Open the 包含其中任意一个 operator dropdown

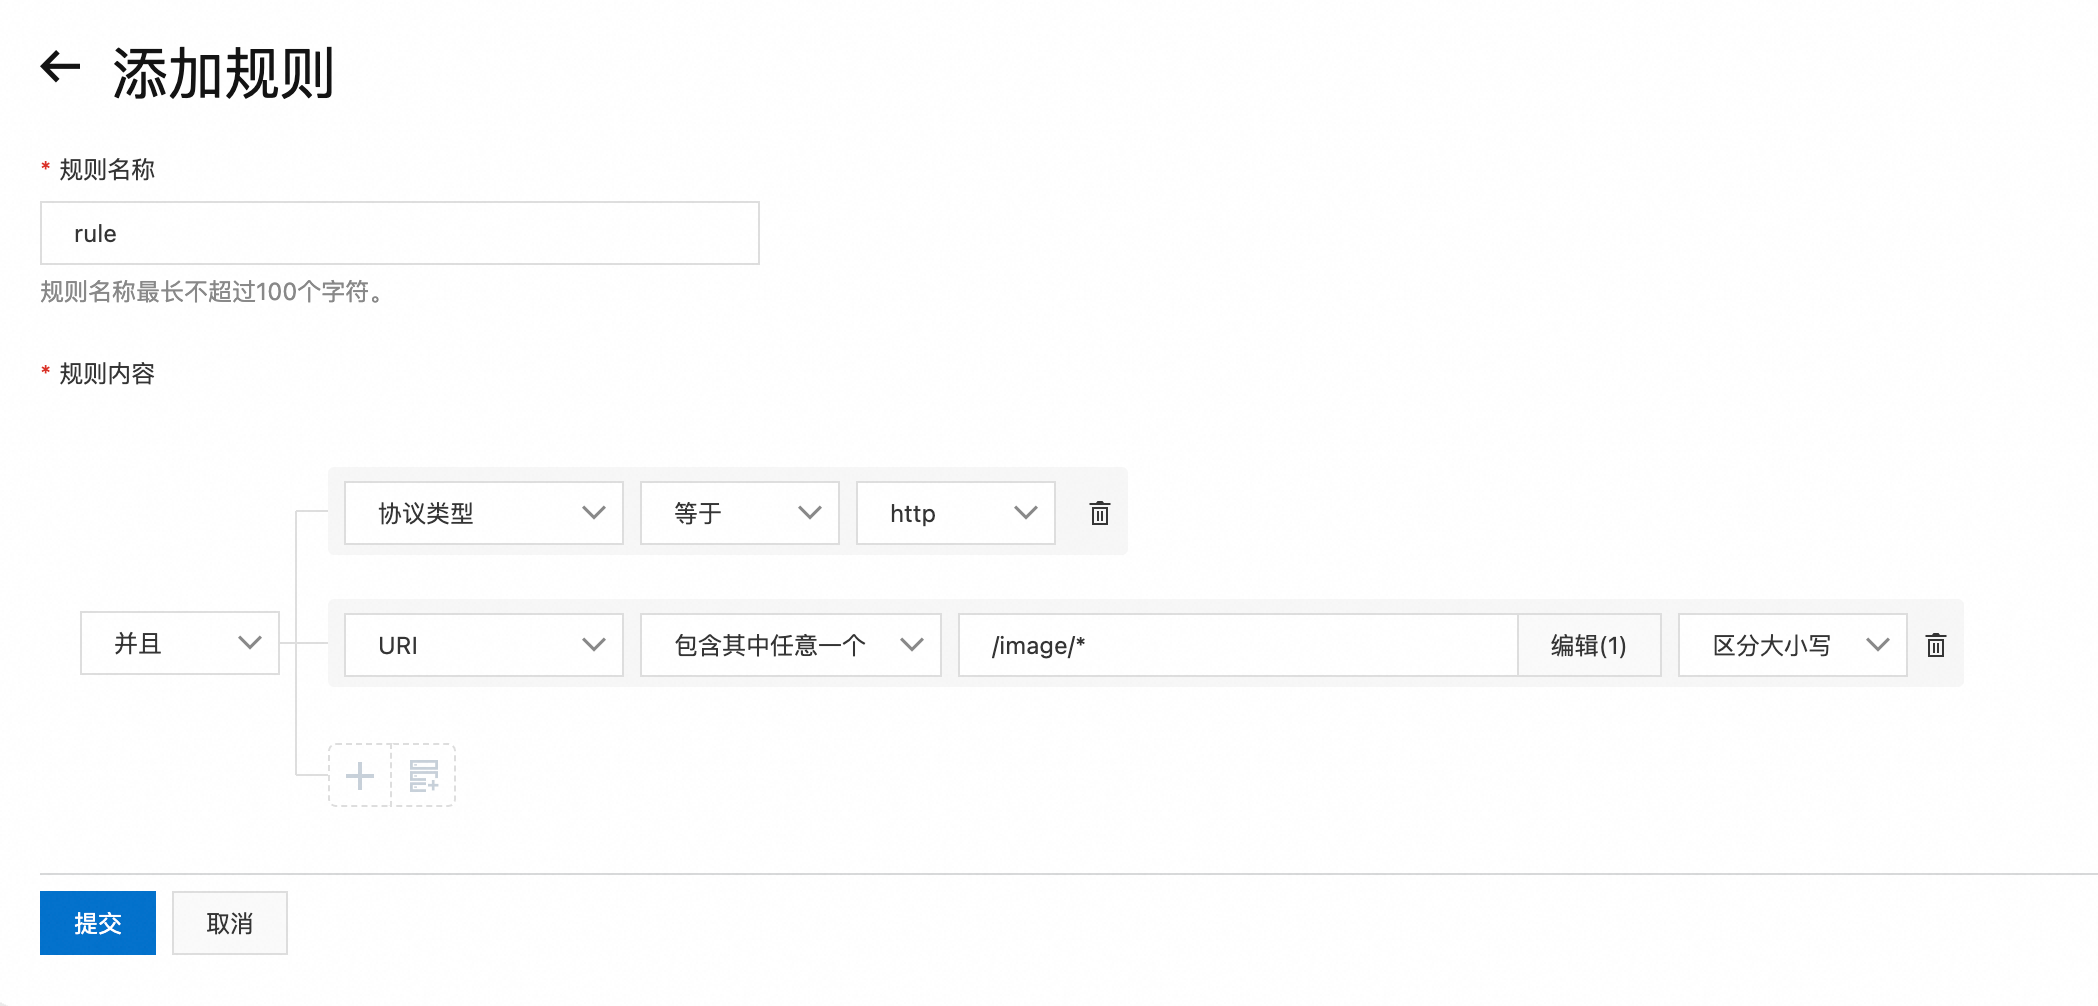pyautogui.click(x=791, y=645)
